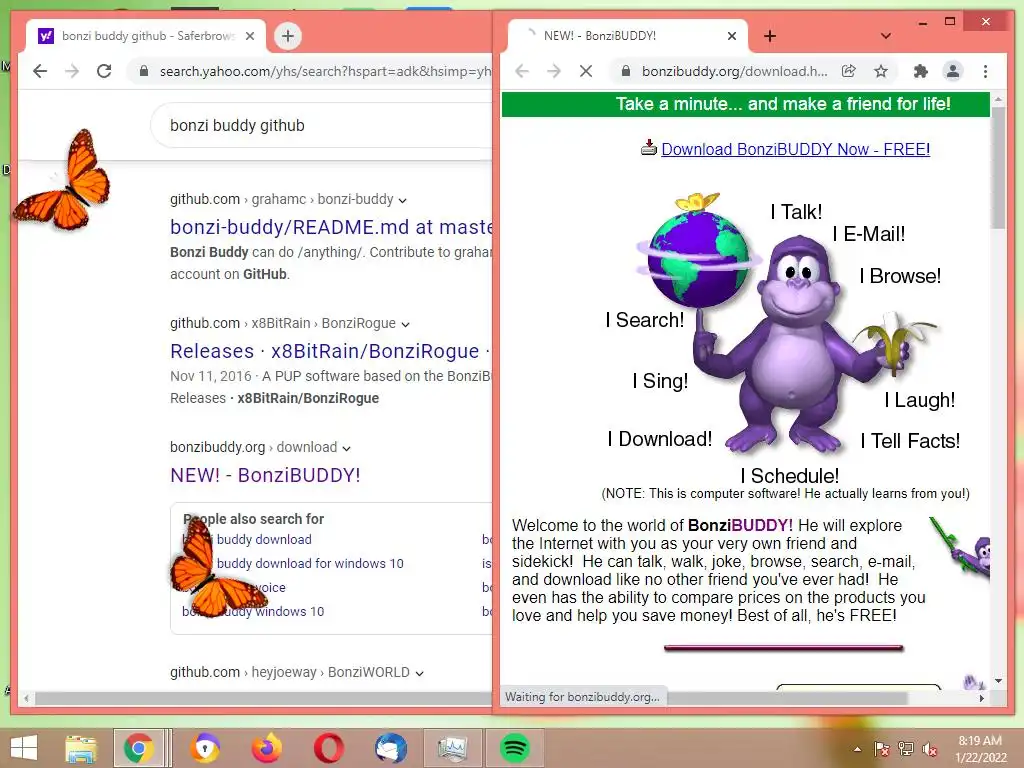Click the padlock icon beside search.yahoo.com
Screen dimensions: 1024x768
click(x=144, y=71)
